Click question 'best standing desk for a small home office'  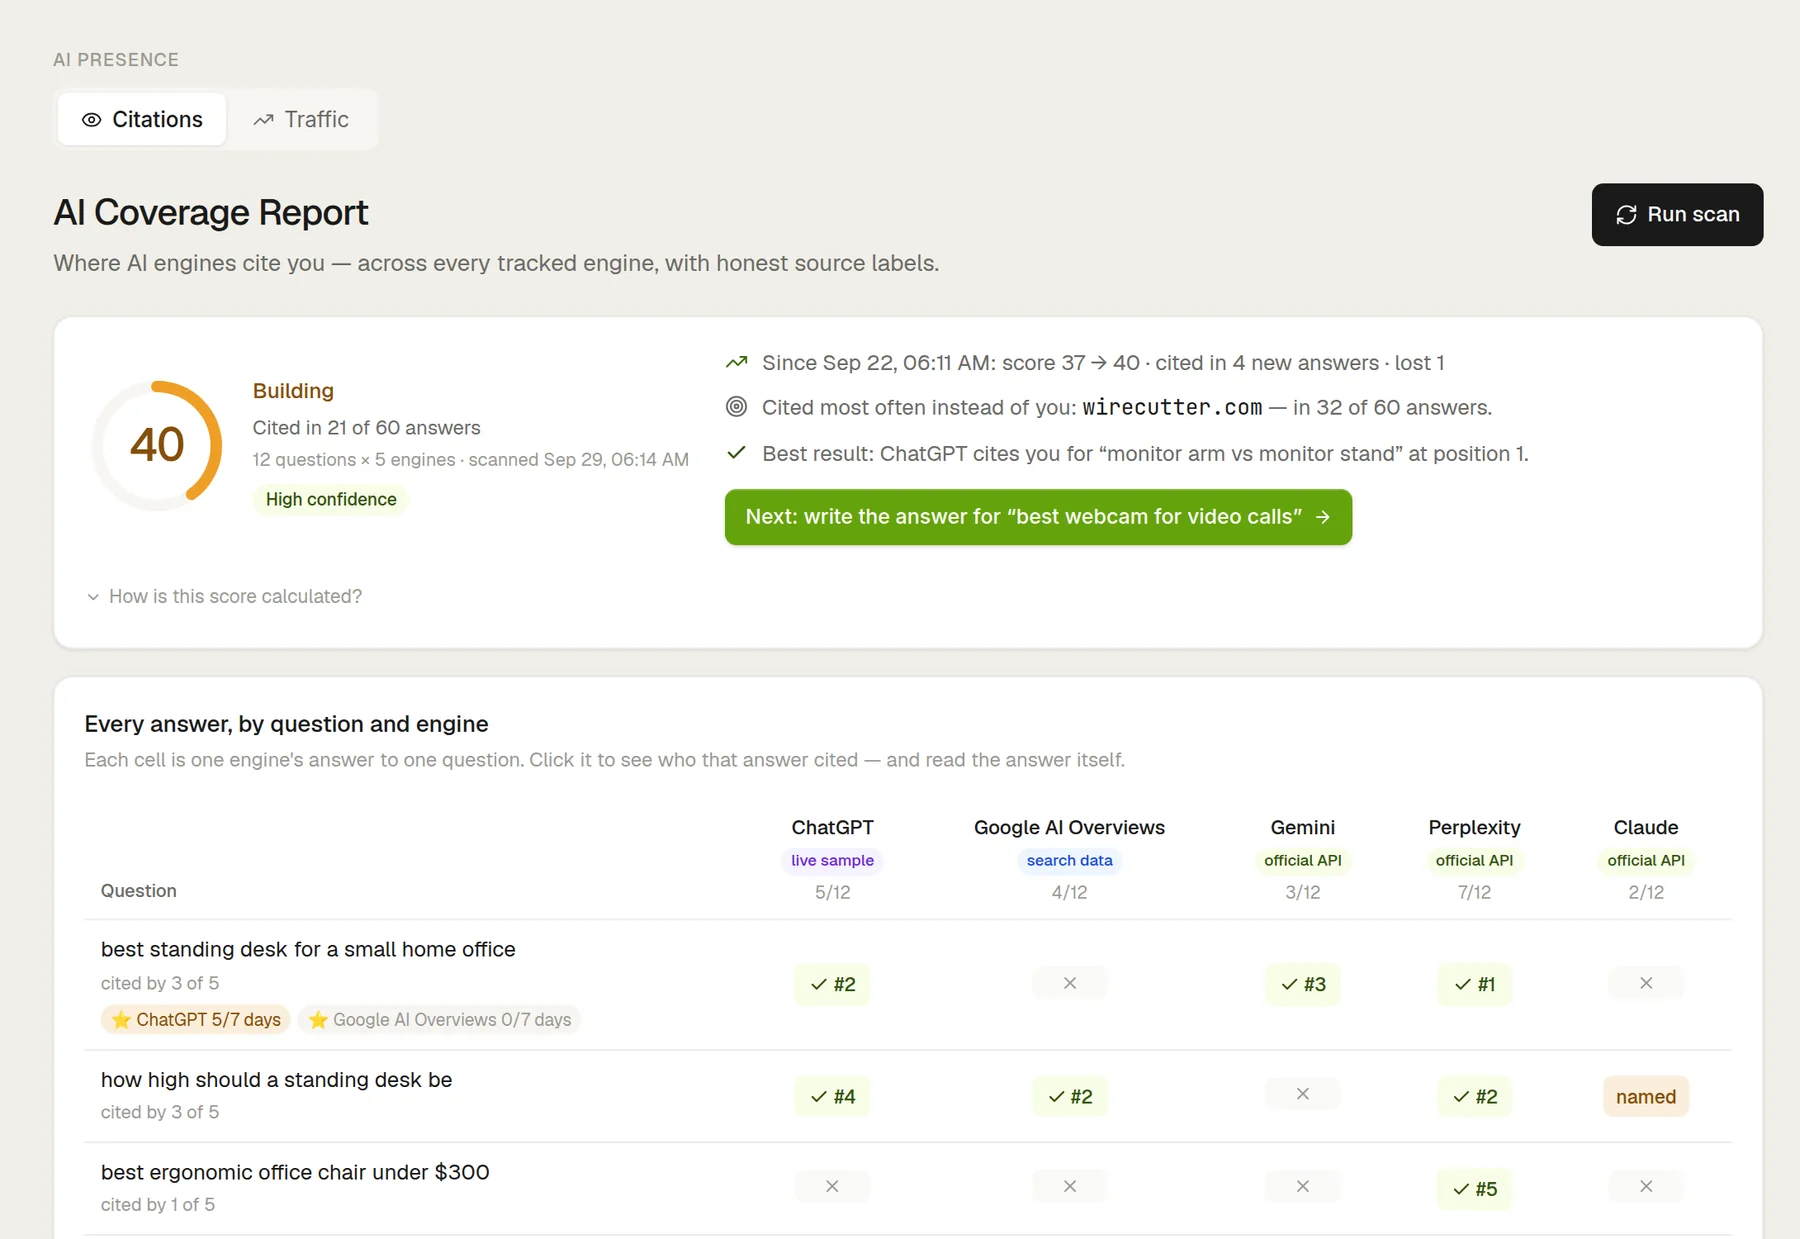[308, 949]
